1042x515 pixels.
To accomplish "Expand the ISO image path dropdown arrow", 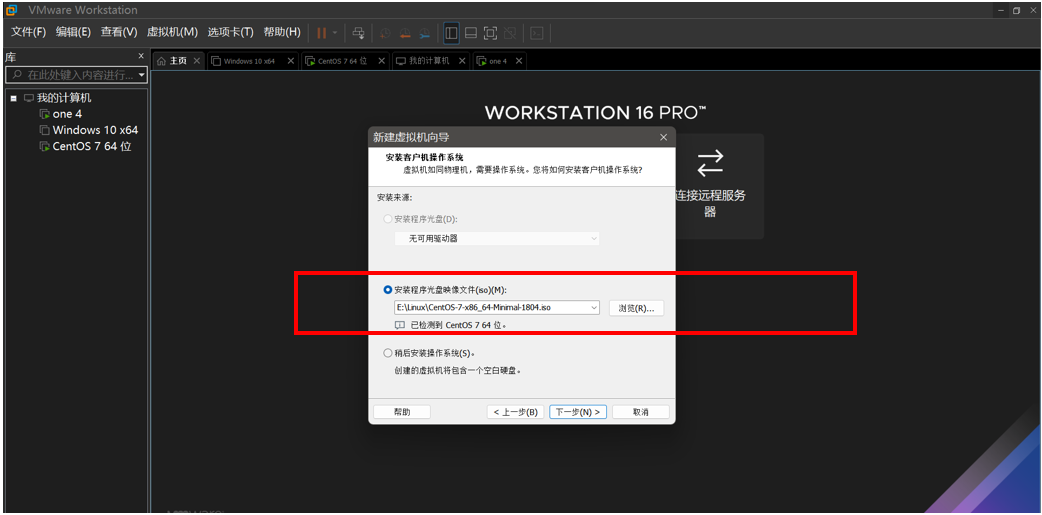I will 593,308.
